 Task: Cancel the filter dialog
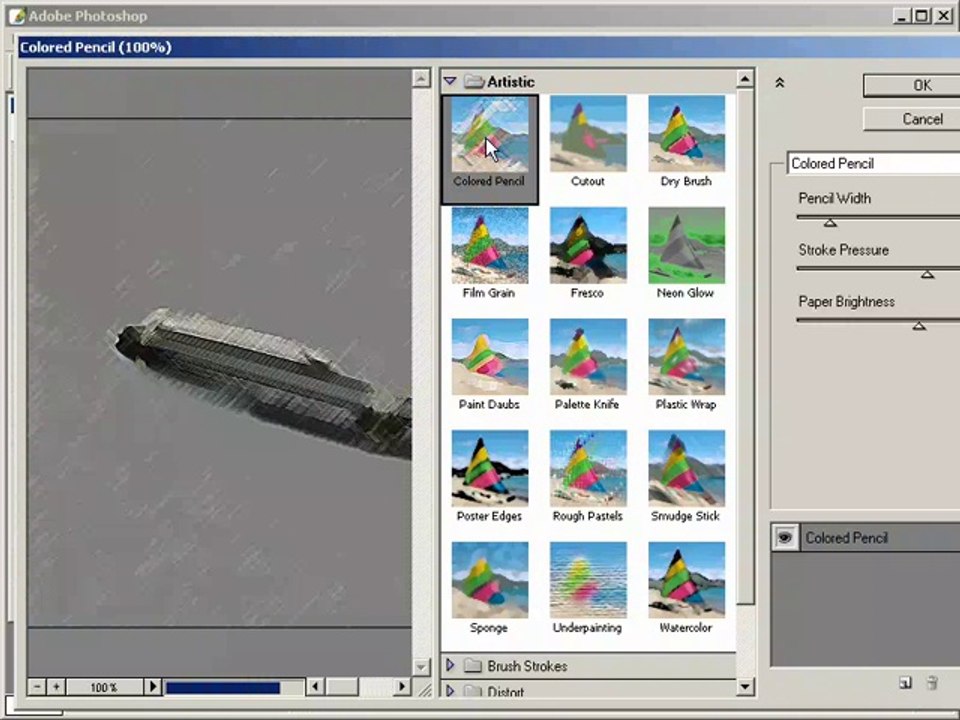pyautogui.click(x=912, y=119)
